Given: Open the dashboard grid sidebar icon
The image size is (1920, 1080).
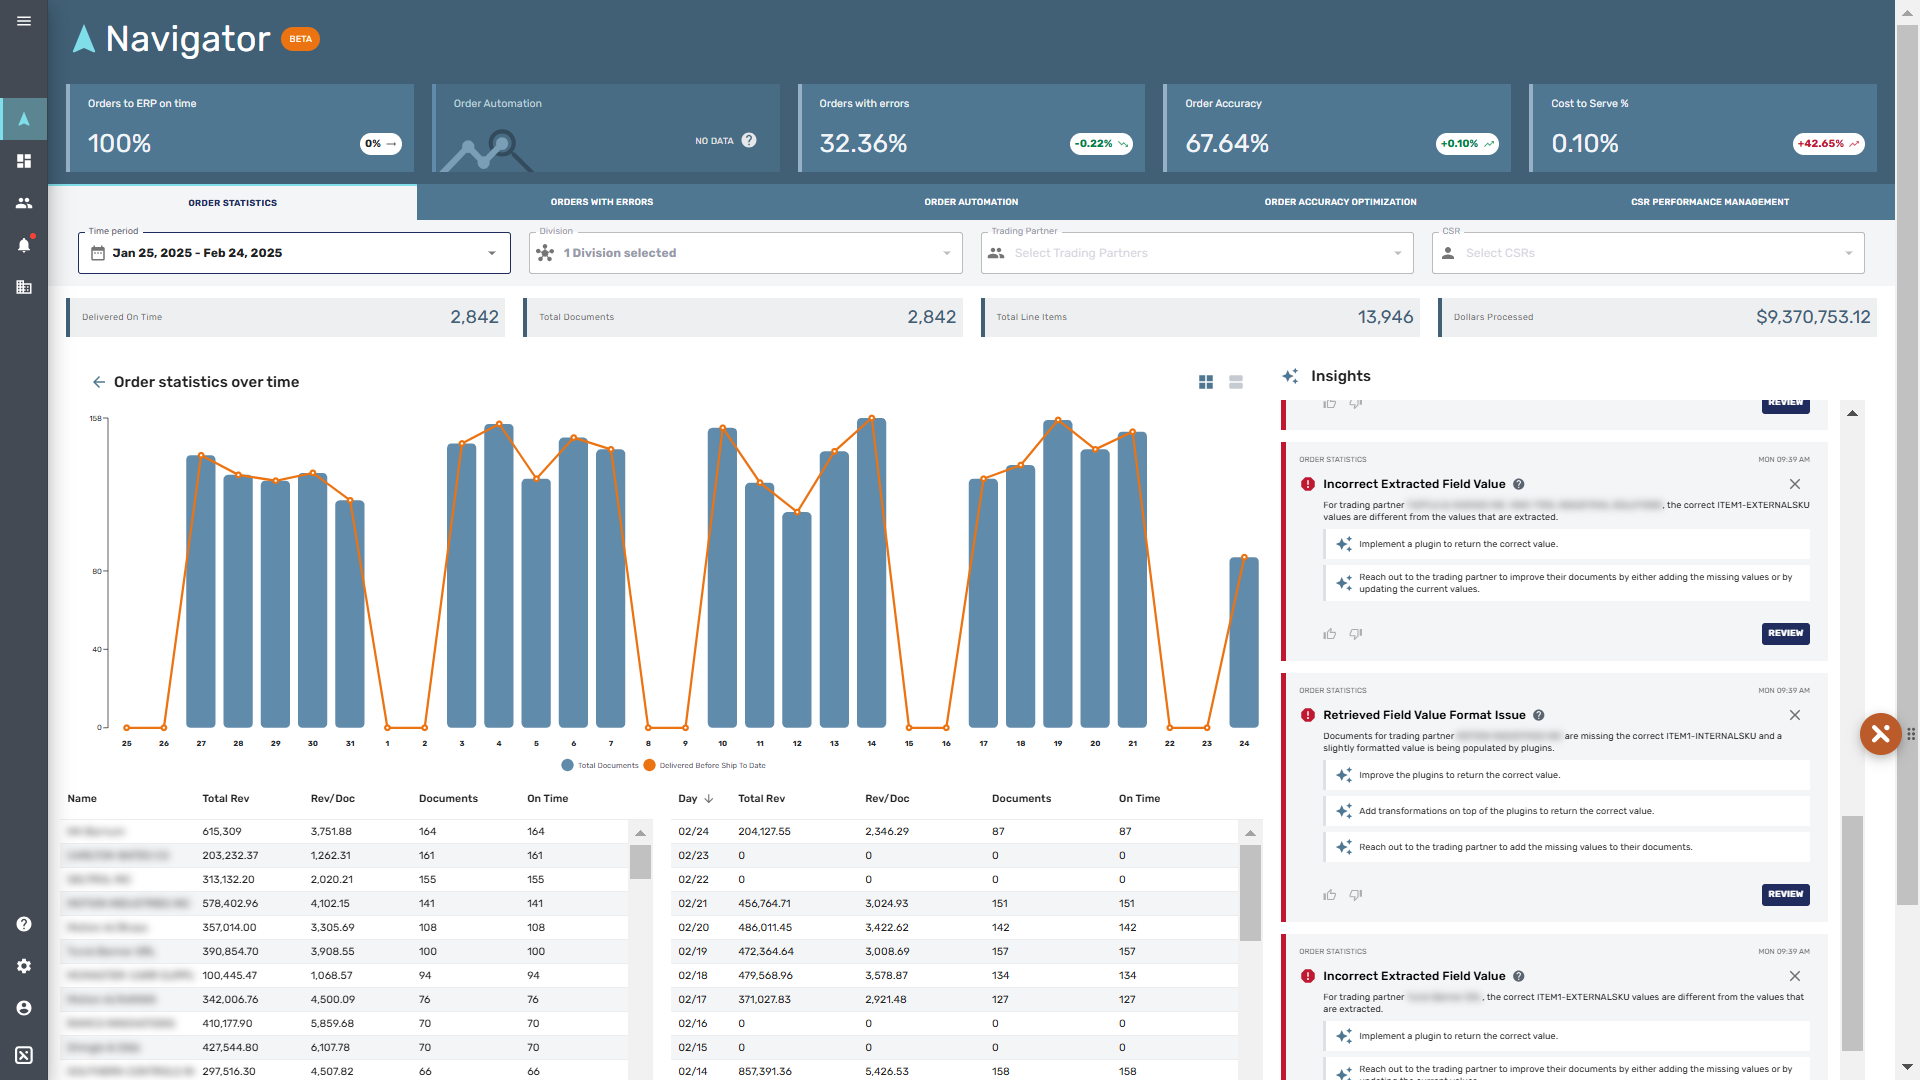Looking at the screenshot, I should 24,161.
